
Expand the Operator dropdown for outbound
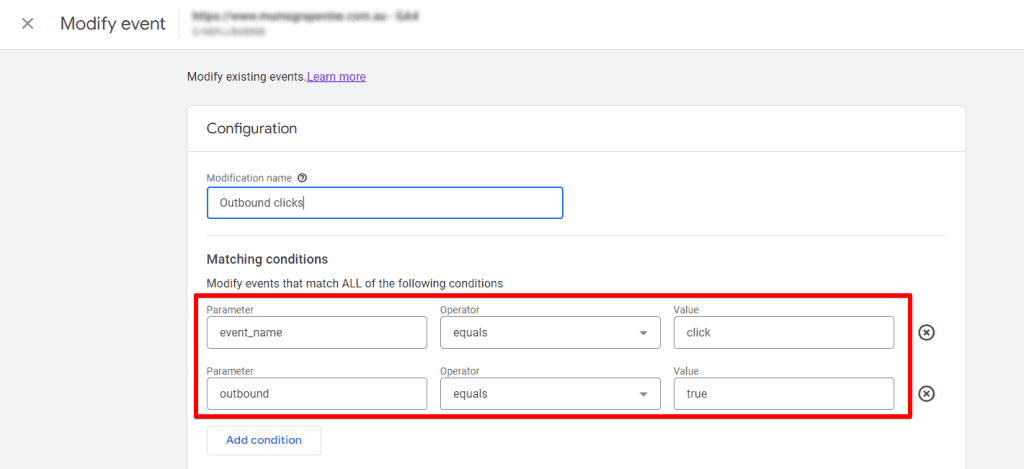550,394
